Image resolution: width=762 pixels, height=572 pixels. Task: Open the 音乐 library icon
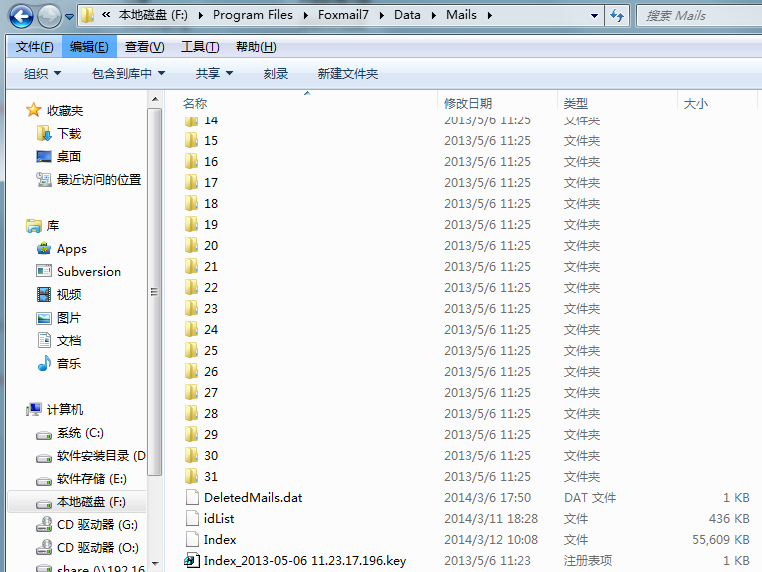(x=44, y=364)
